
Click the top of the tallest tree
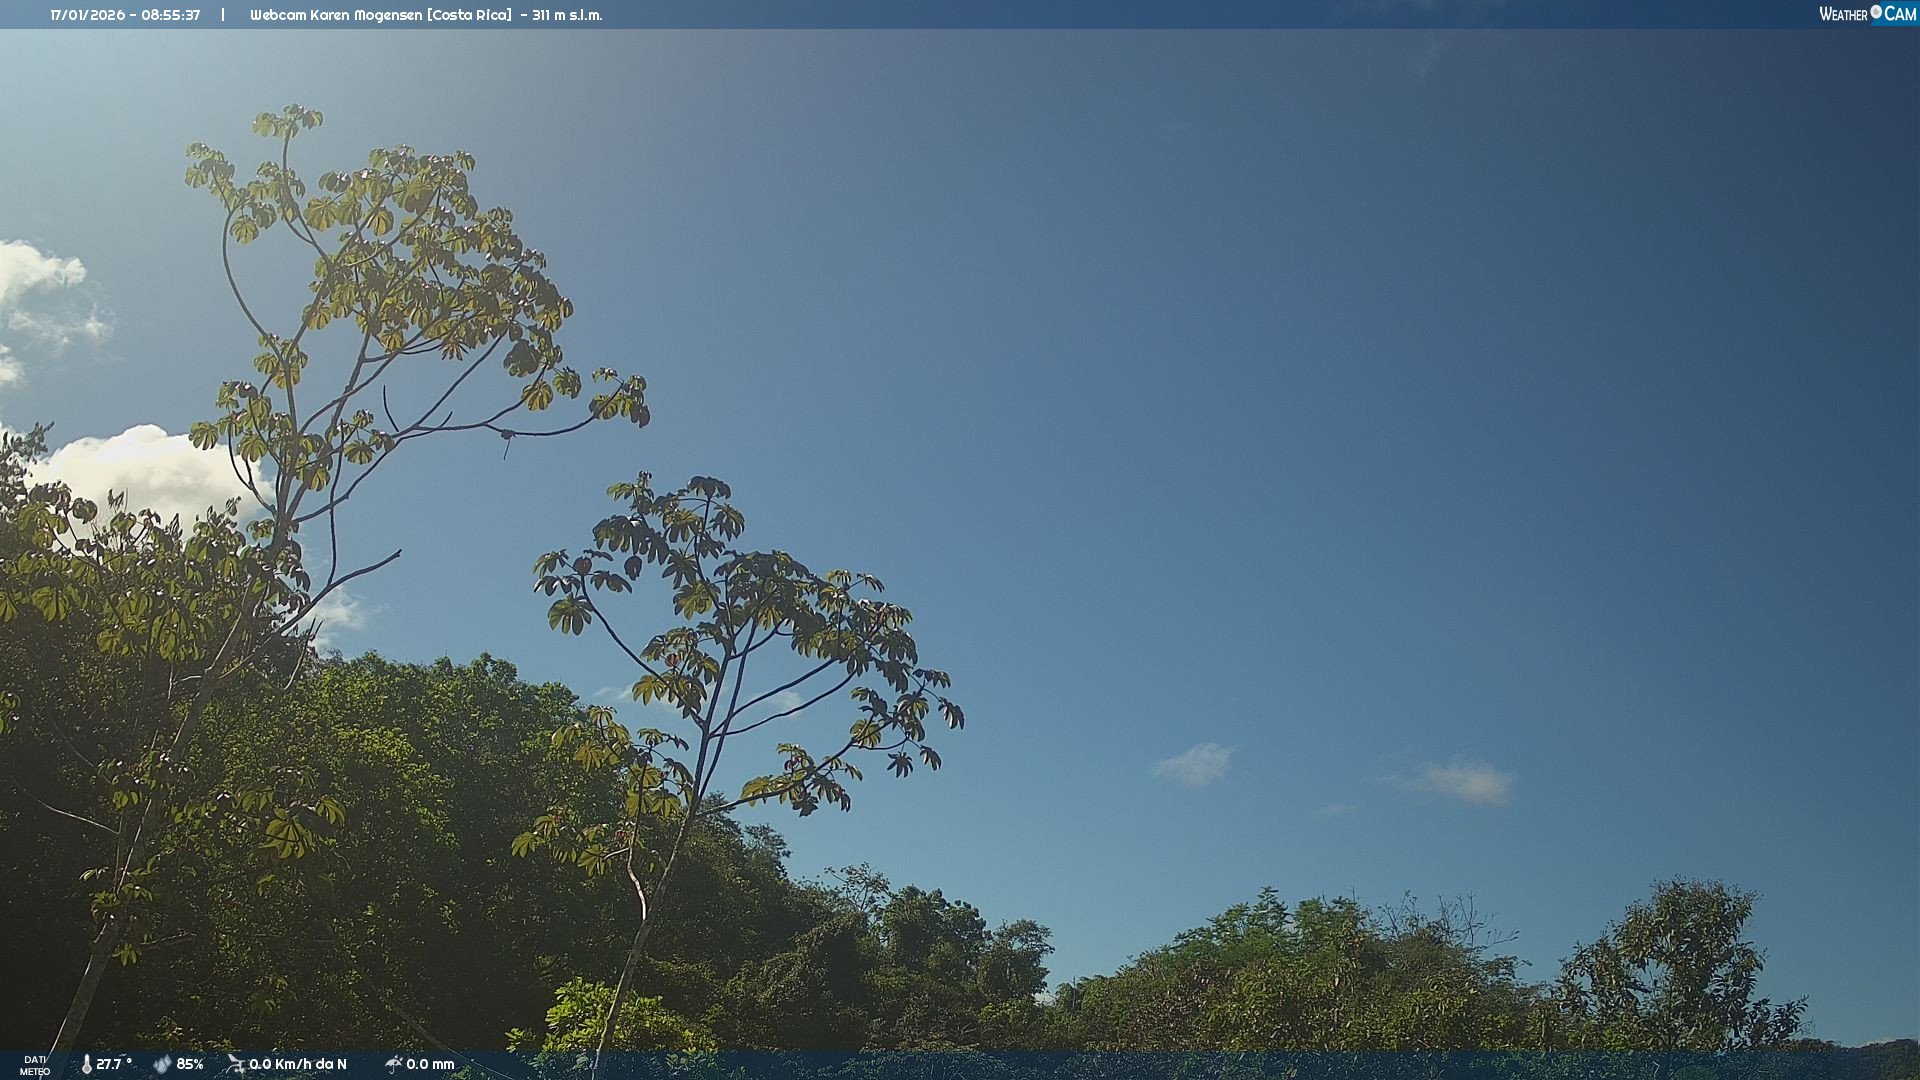(x=288, y=118)
